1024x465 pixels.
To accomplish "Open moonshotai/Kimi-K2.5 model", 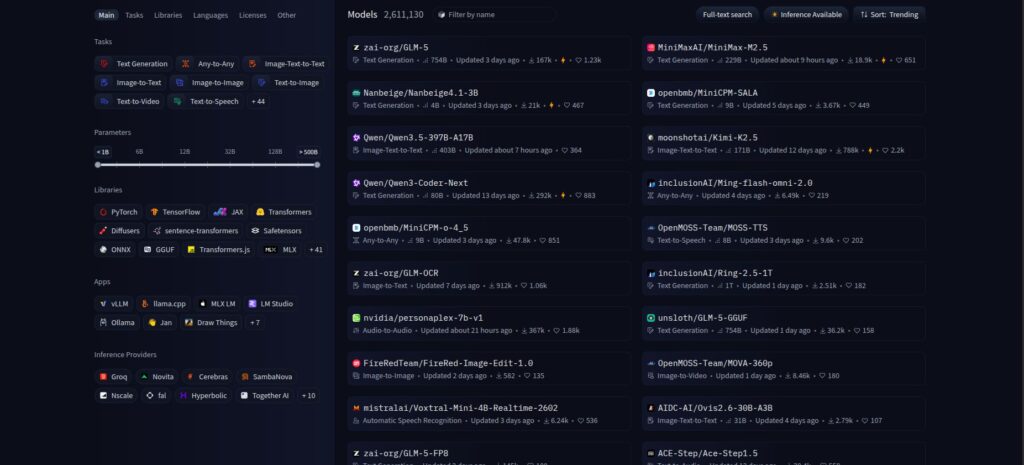I will pos(783,143).
